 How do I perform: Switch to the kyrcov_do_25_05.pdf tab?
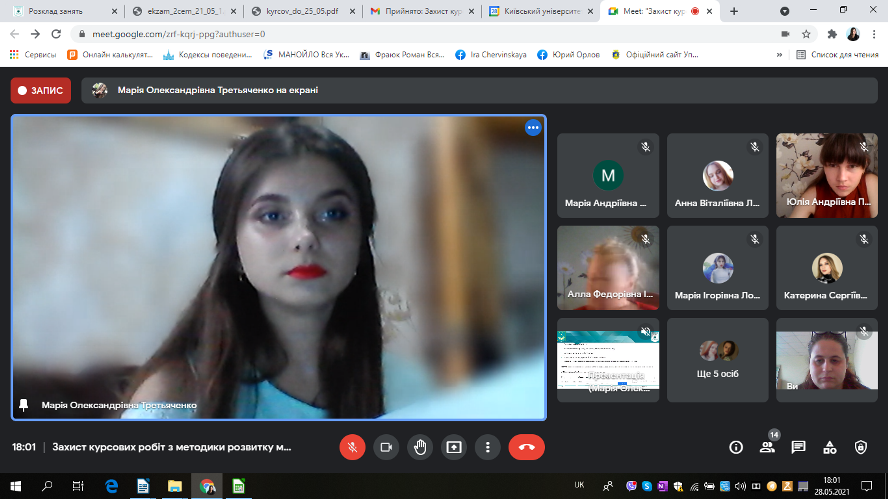click(303, 11)
